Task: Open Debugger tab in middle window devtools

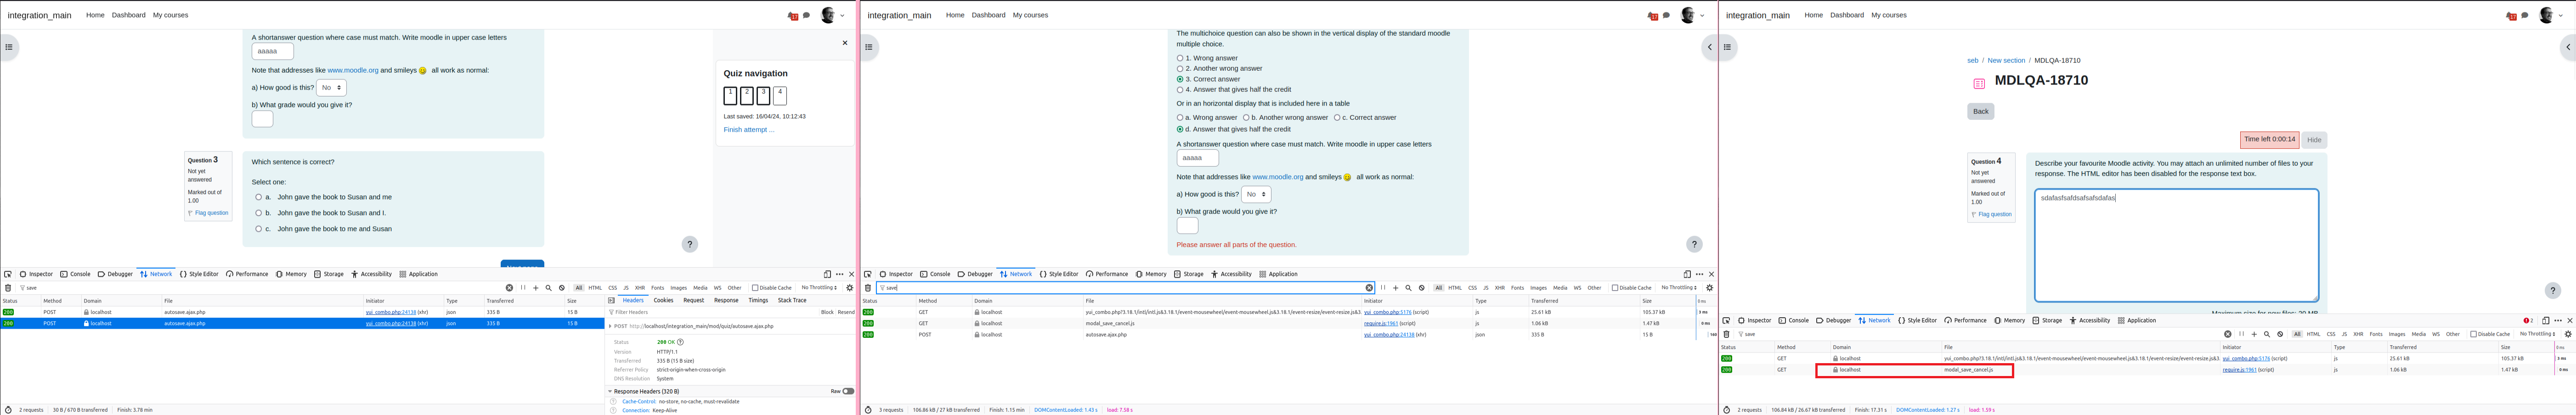Action: coord(975,274)
